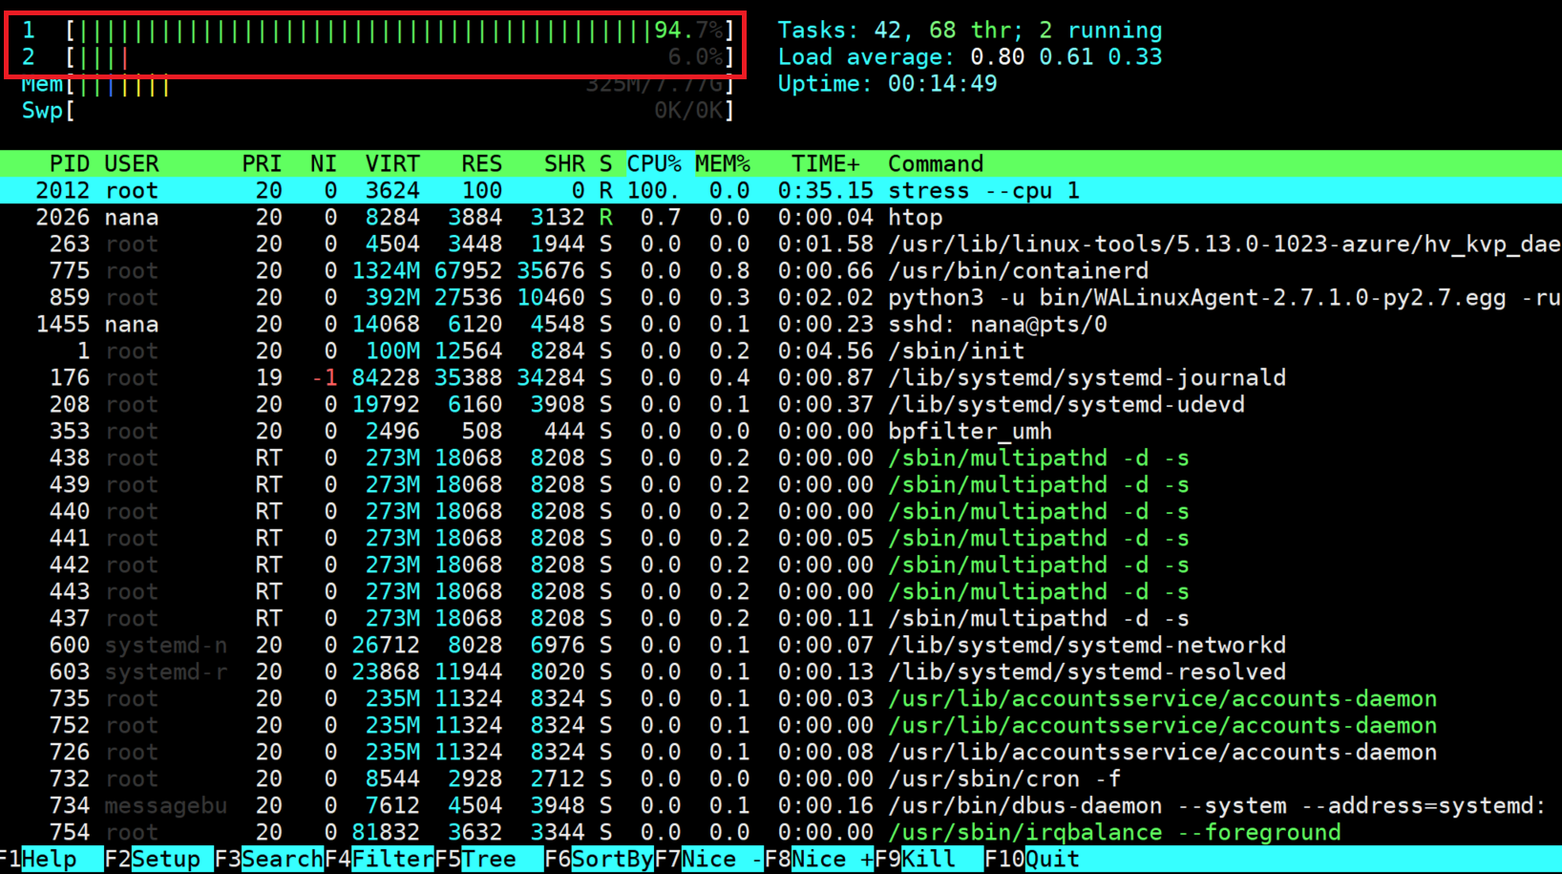Select the systemd-networkd process row
The image size is (1562, 874).
click(781, 646)
